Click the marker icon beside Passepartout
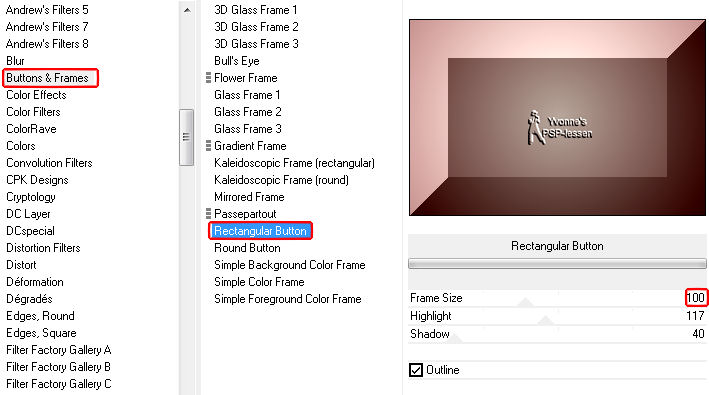This screenshot has width=709, height=395. coord(208,213)
